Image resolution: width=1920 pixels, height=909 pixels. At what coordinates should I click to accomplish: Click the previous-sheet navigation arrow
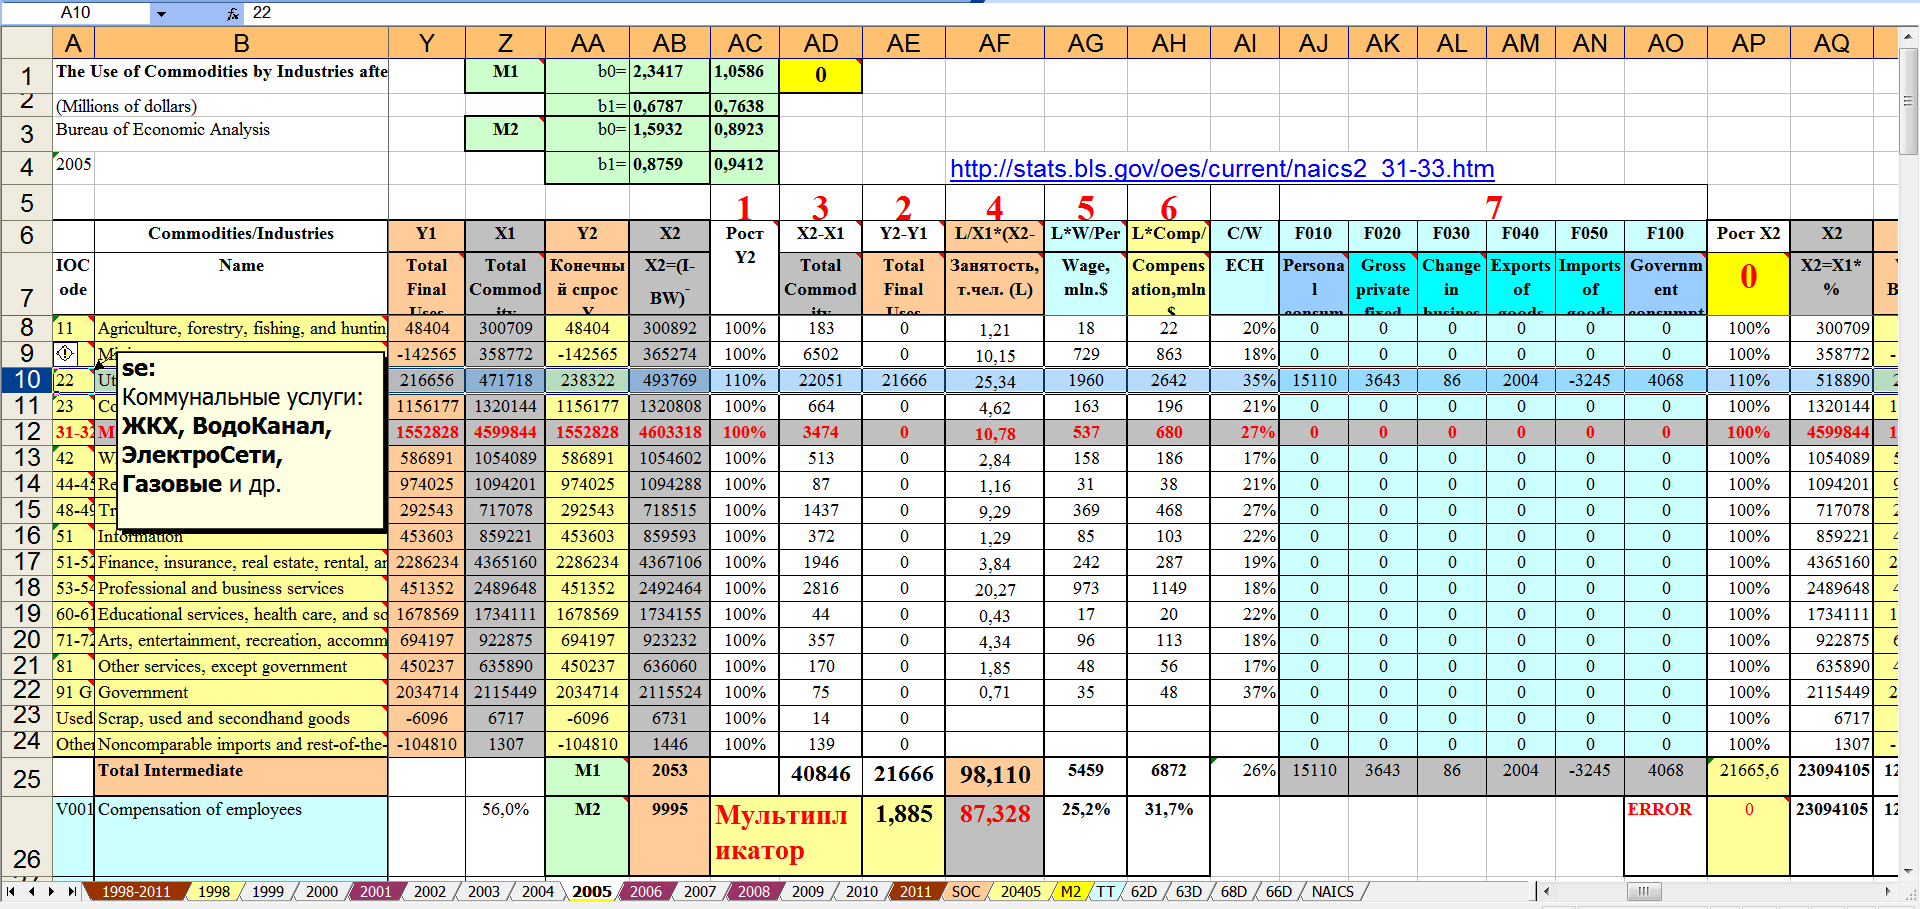click(31, 891)
